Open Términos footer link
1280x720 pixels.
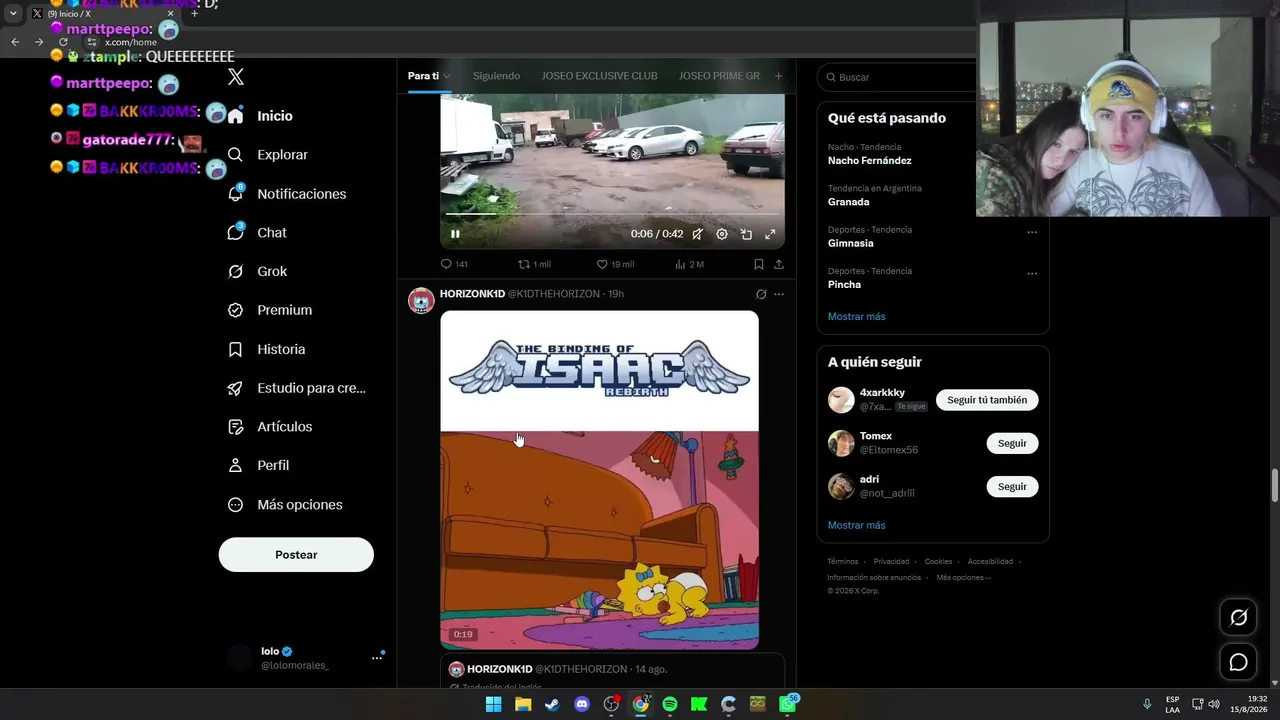tap(843, 562)
